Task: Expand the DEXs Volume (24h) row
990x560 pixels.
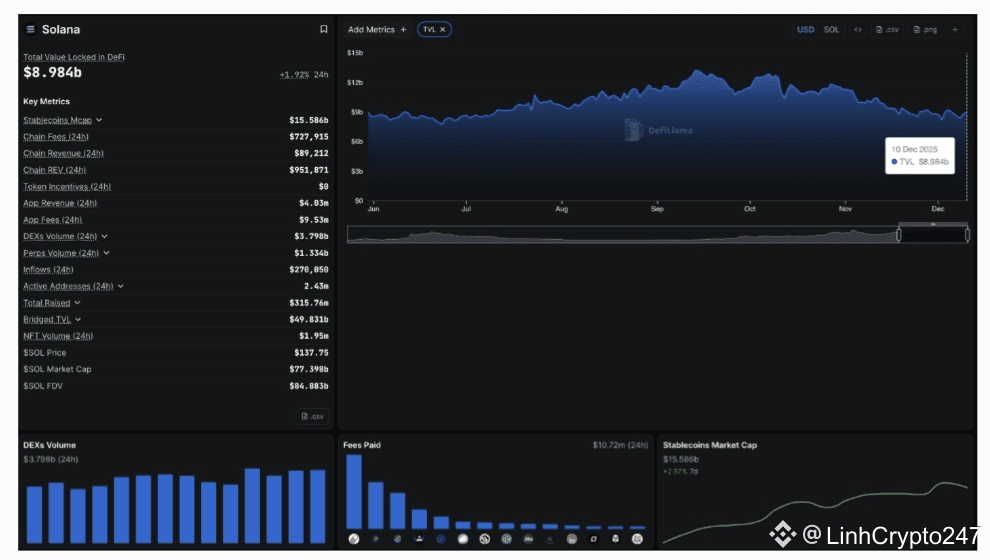Action: point(105,236)
